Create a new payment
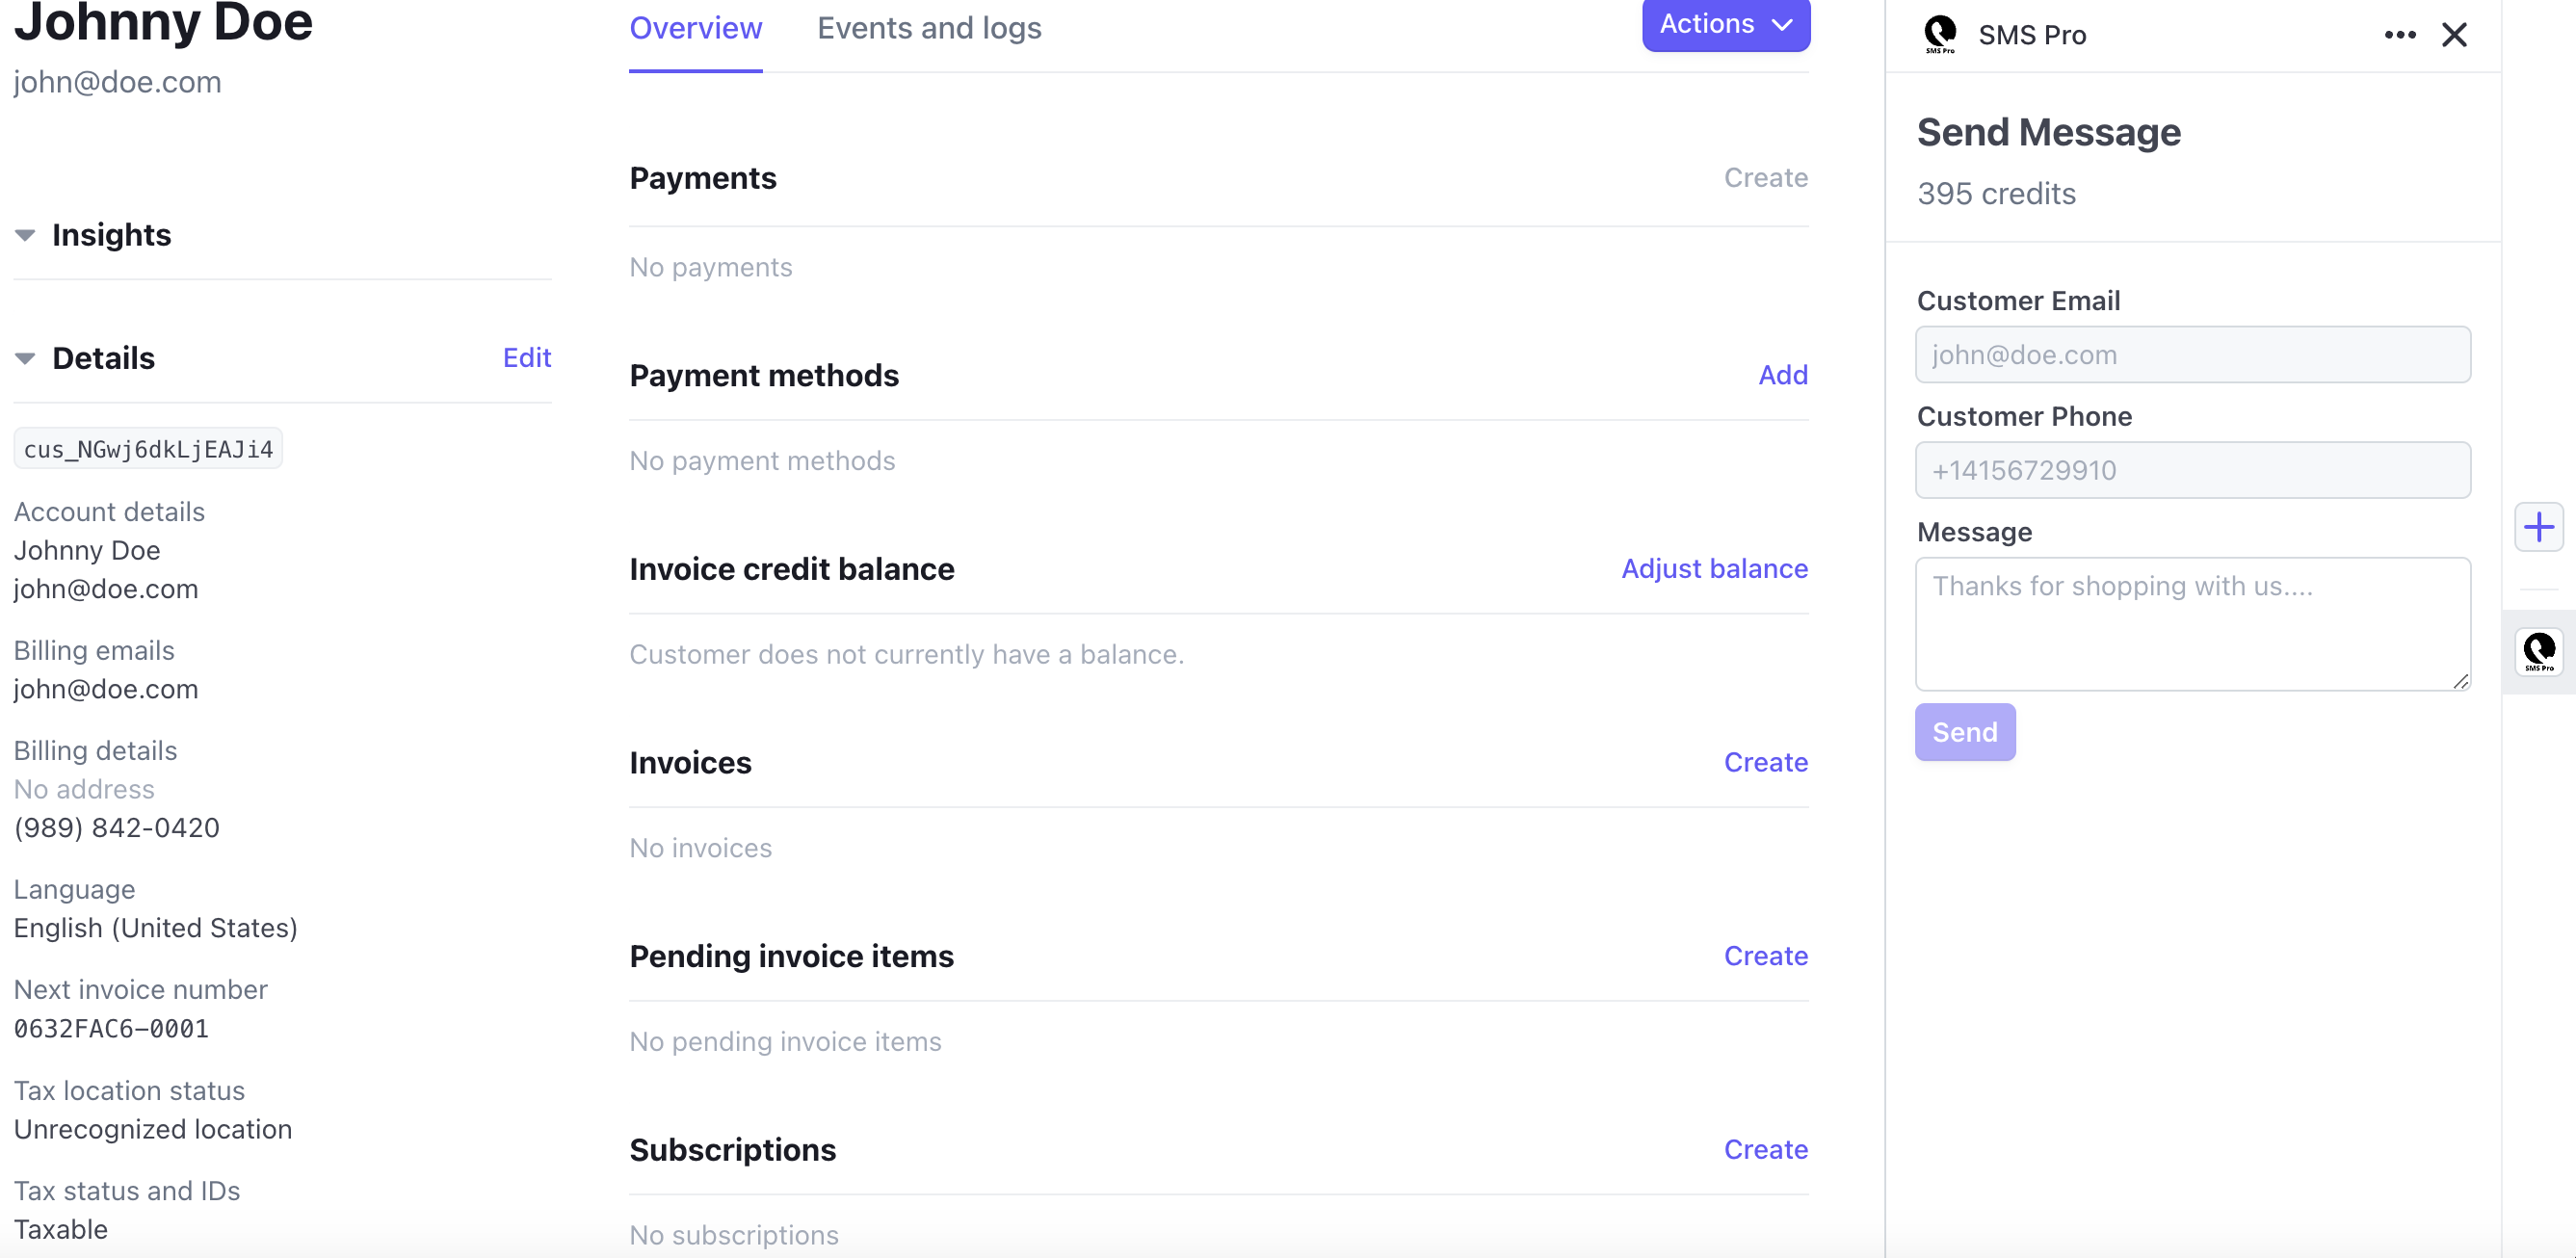 [x=1765, y=177]
